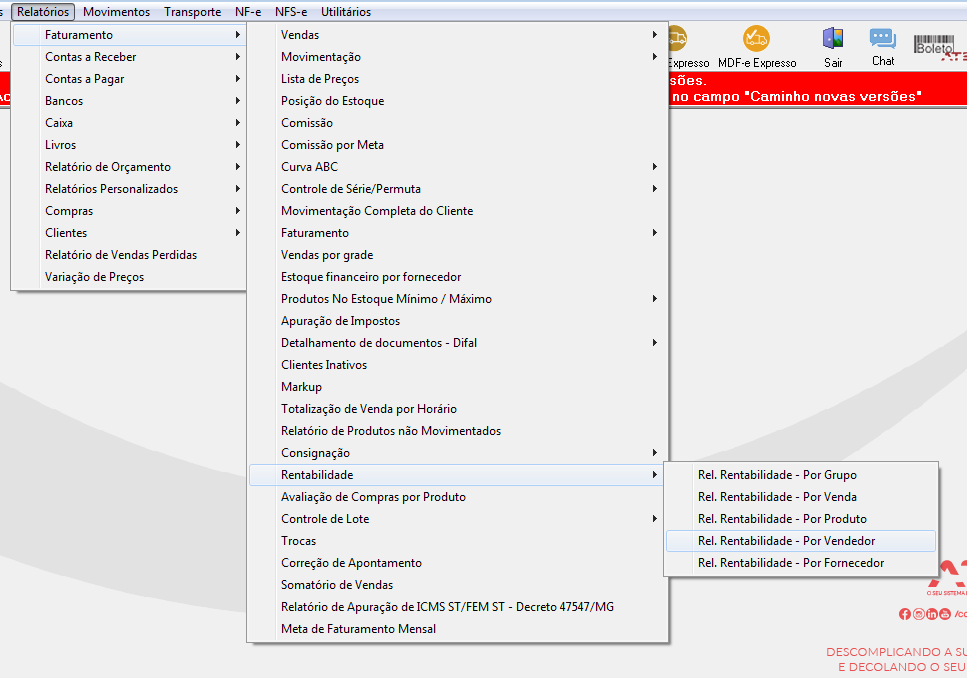Expand Produtos No Estoque Mínimo / Máximo
This screenshot has height=678, width=967.
[457, 299]
